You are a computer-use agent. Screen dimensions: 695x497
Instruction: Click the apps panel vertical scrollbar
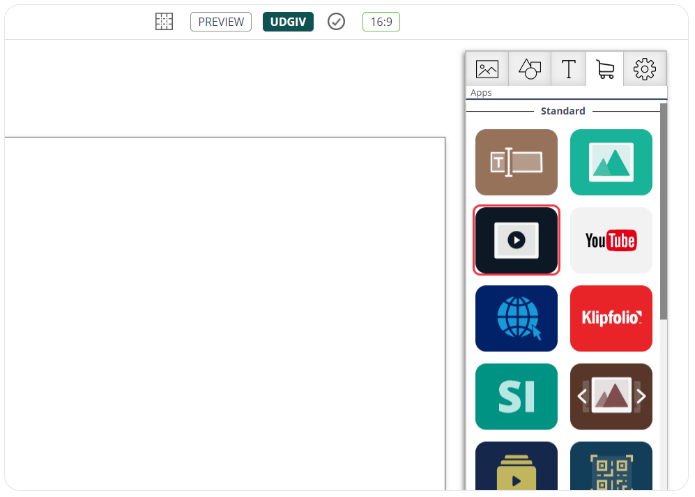pos(663,211)
